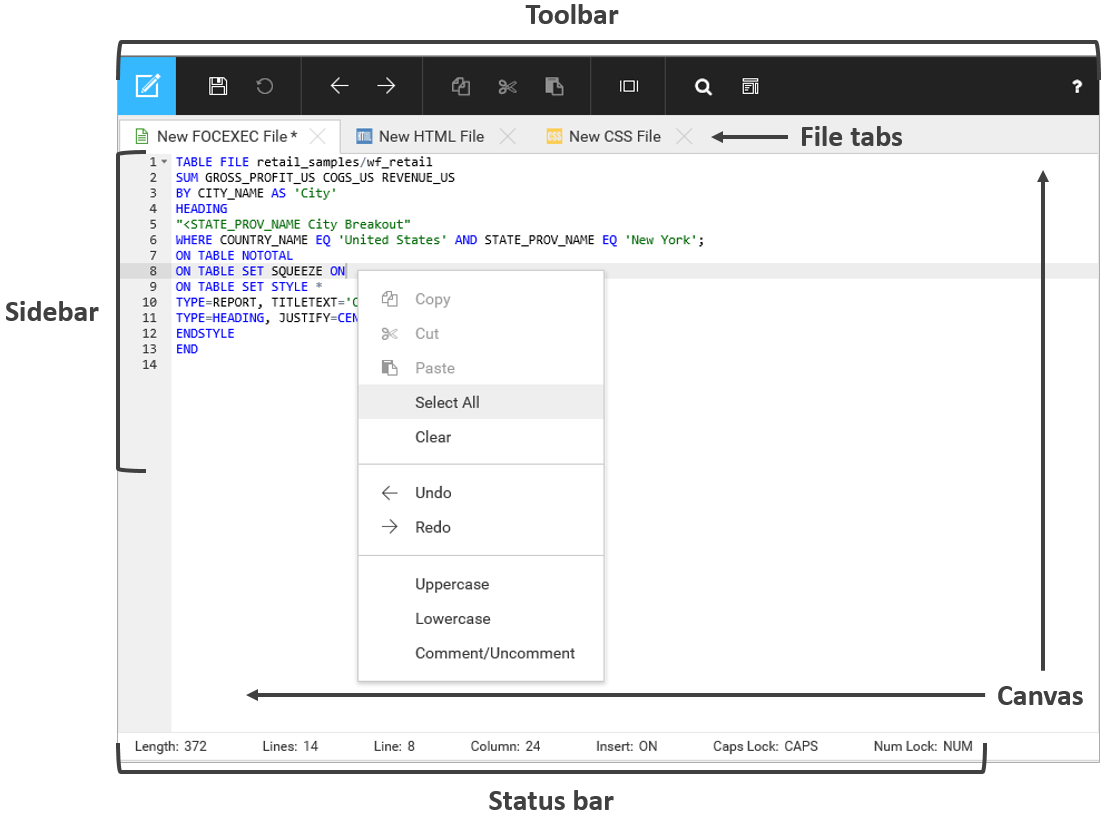The width and height of the screenshot is (1118, 817).
Task: Close the New FOCEXEC File tab
Action: (317, 136)
